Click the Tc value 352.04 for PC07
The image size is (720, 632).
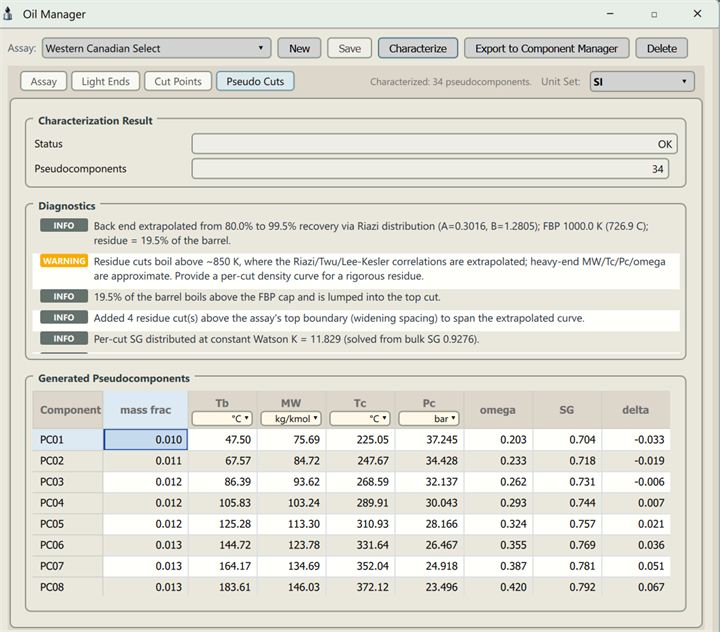[360, 566]
